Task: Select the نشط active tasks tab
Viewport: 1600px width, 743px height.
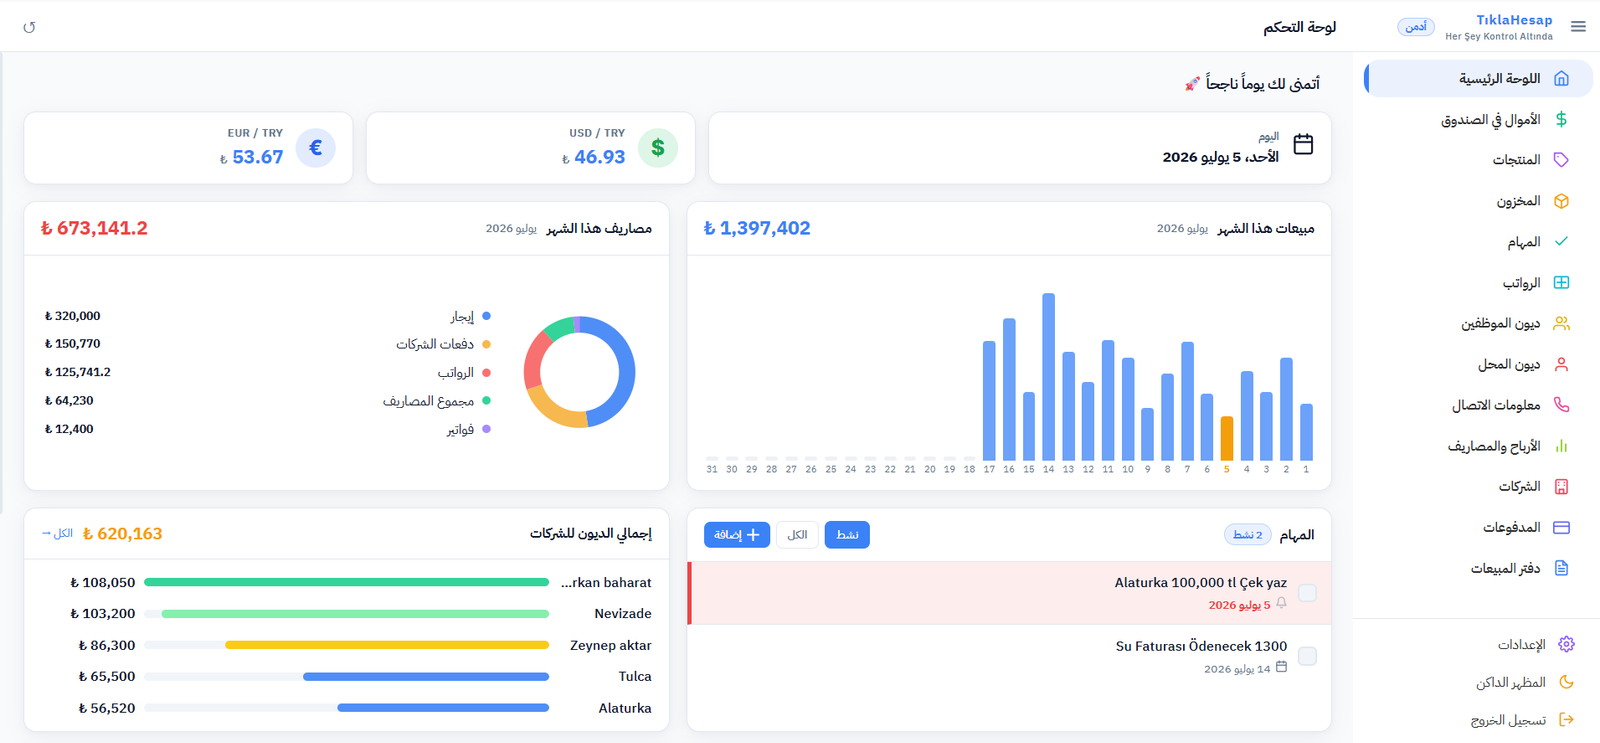Action: coord(847,535)
